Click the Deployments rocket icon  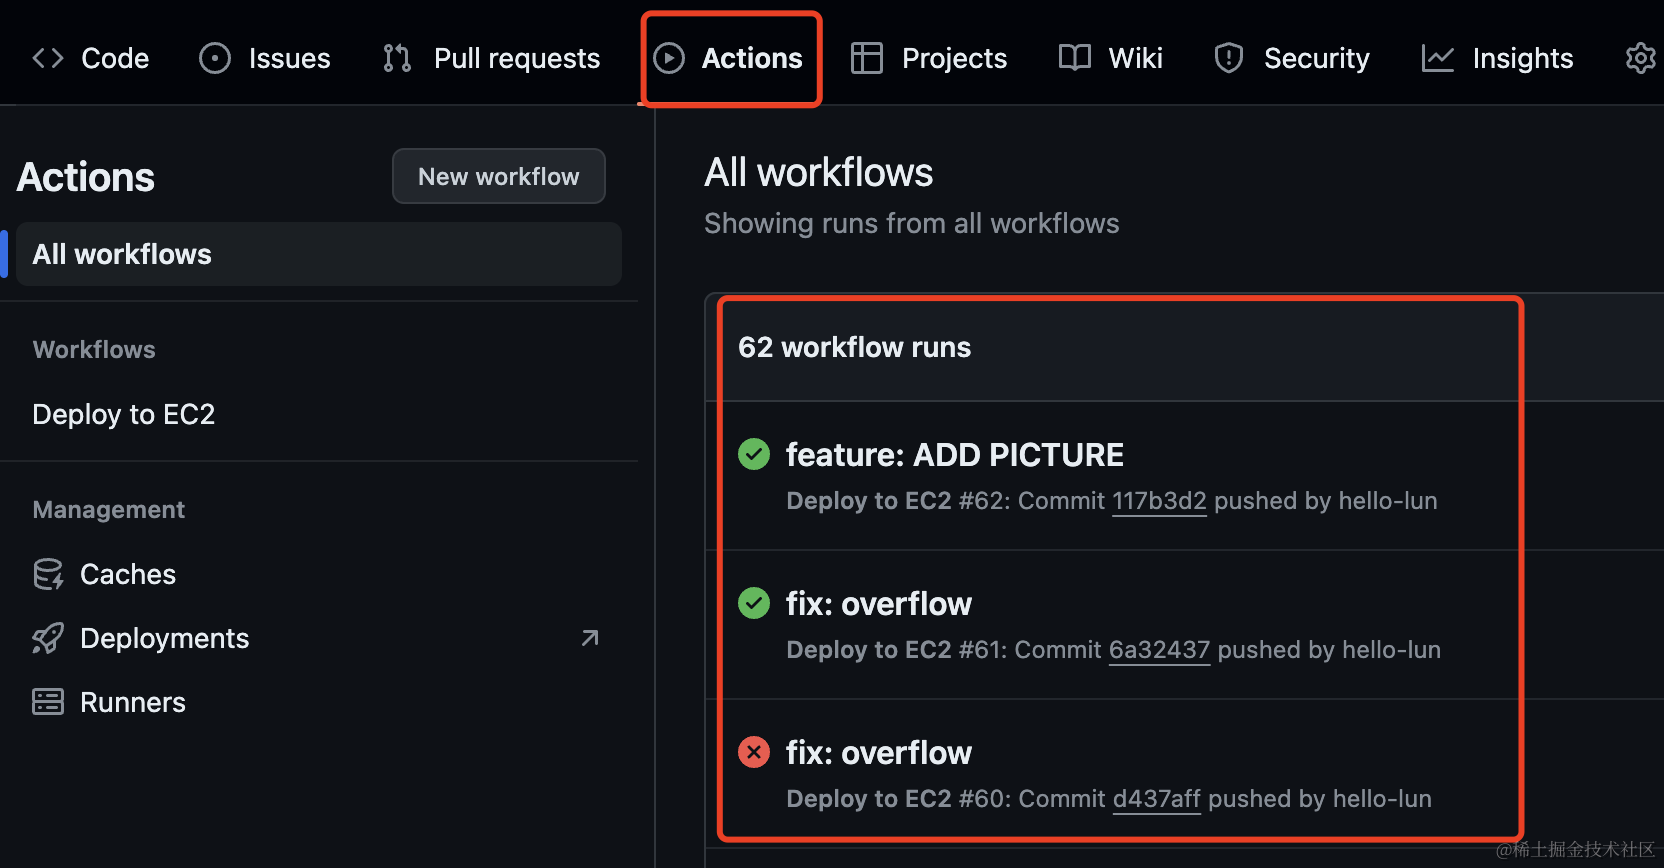(x=48, y=638)
